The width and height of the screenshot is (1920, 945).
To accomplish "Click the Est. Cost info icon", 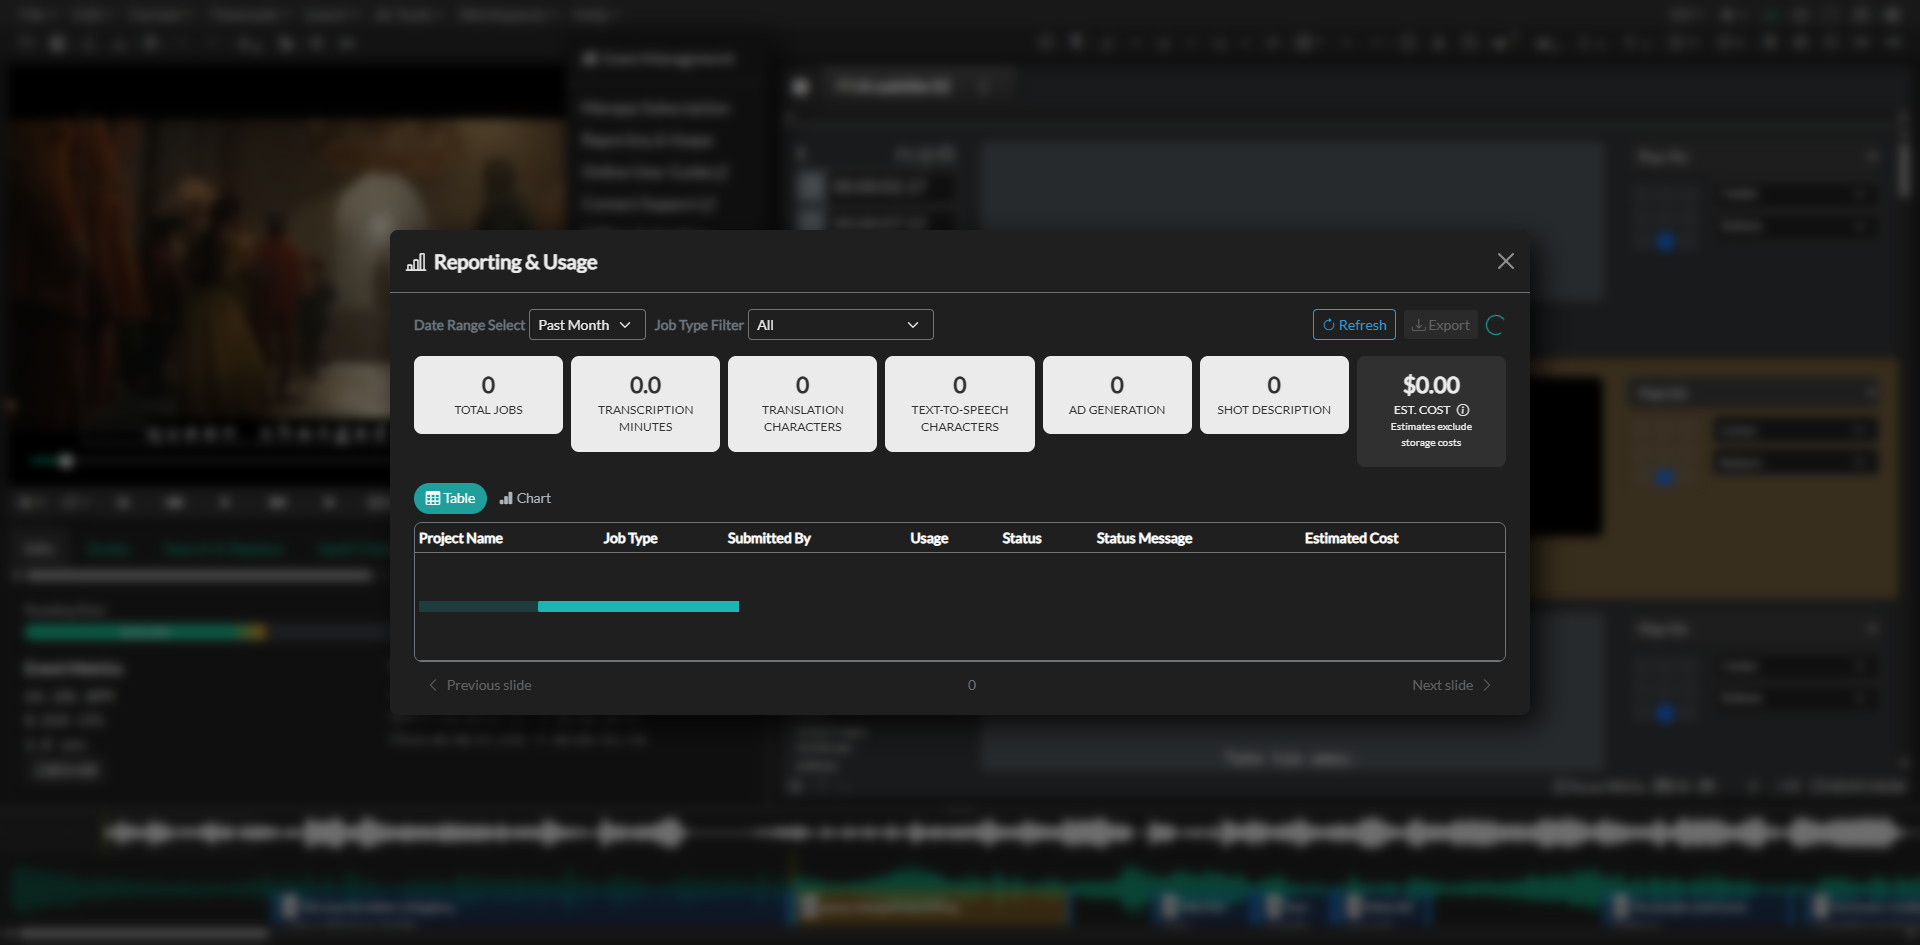I will (x=1463, y=410).
